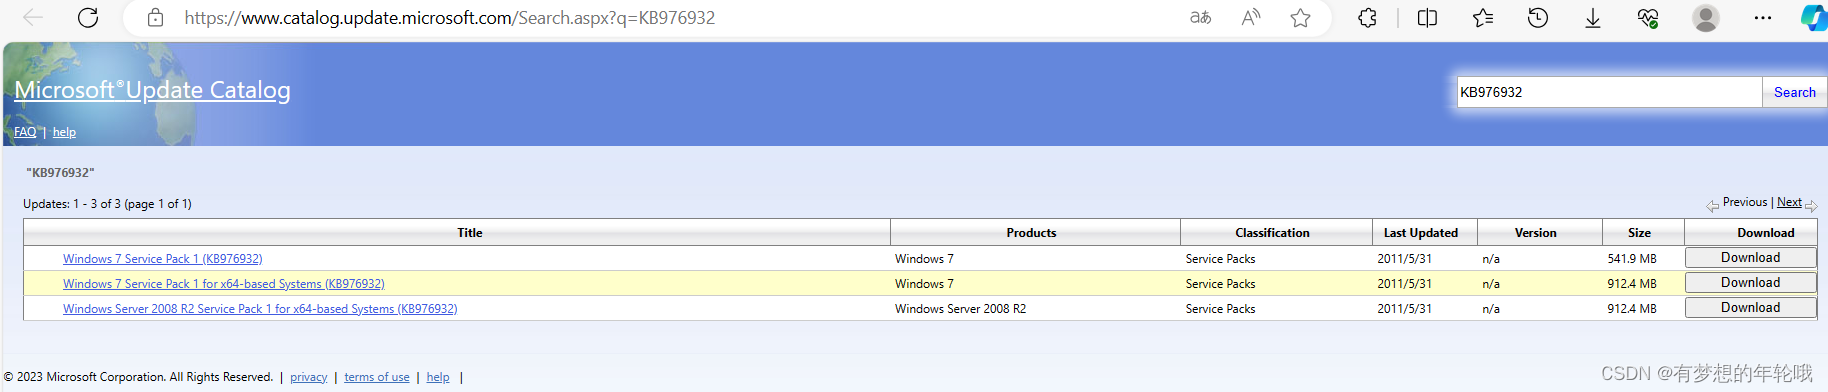Open Windows 7 Service Pack 1 x64 link
The image size is (1828, 392).
pos(223,284)
